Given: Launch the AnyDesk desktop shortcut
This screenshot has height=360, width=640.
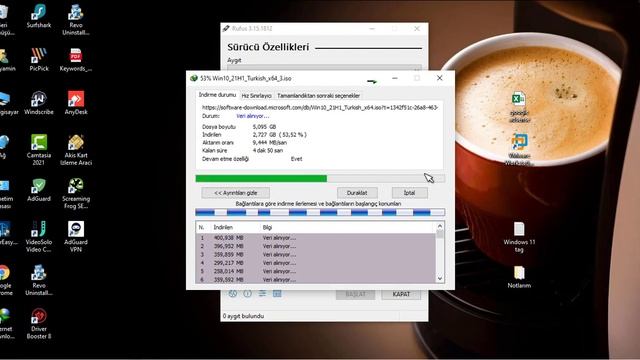Looking at the screenshot, I should tap(76, 103).
